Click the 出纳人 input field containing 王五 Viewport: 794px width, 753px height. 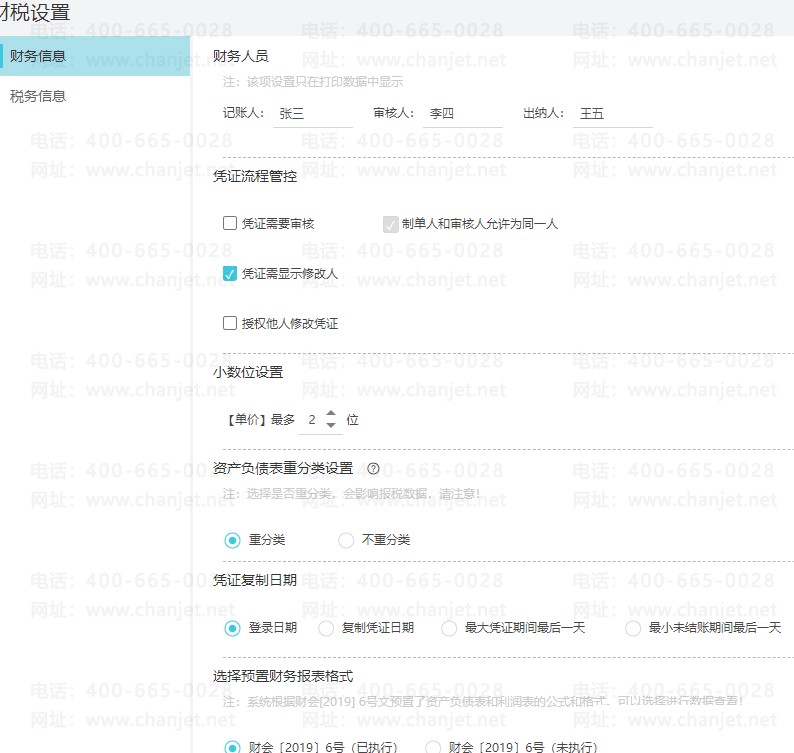point(613,114)
